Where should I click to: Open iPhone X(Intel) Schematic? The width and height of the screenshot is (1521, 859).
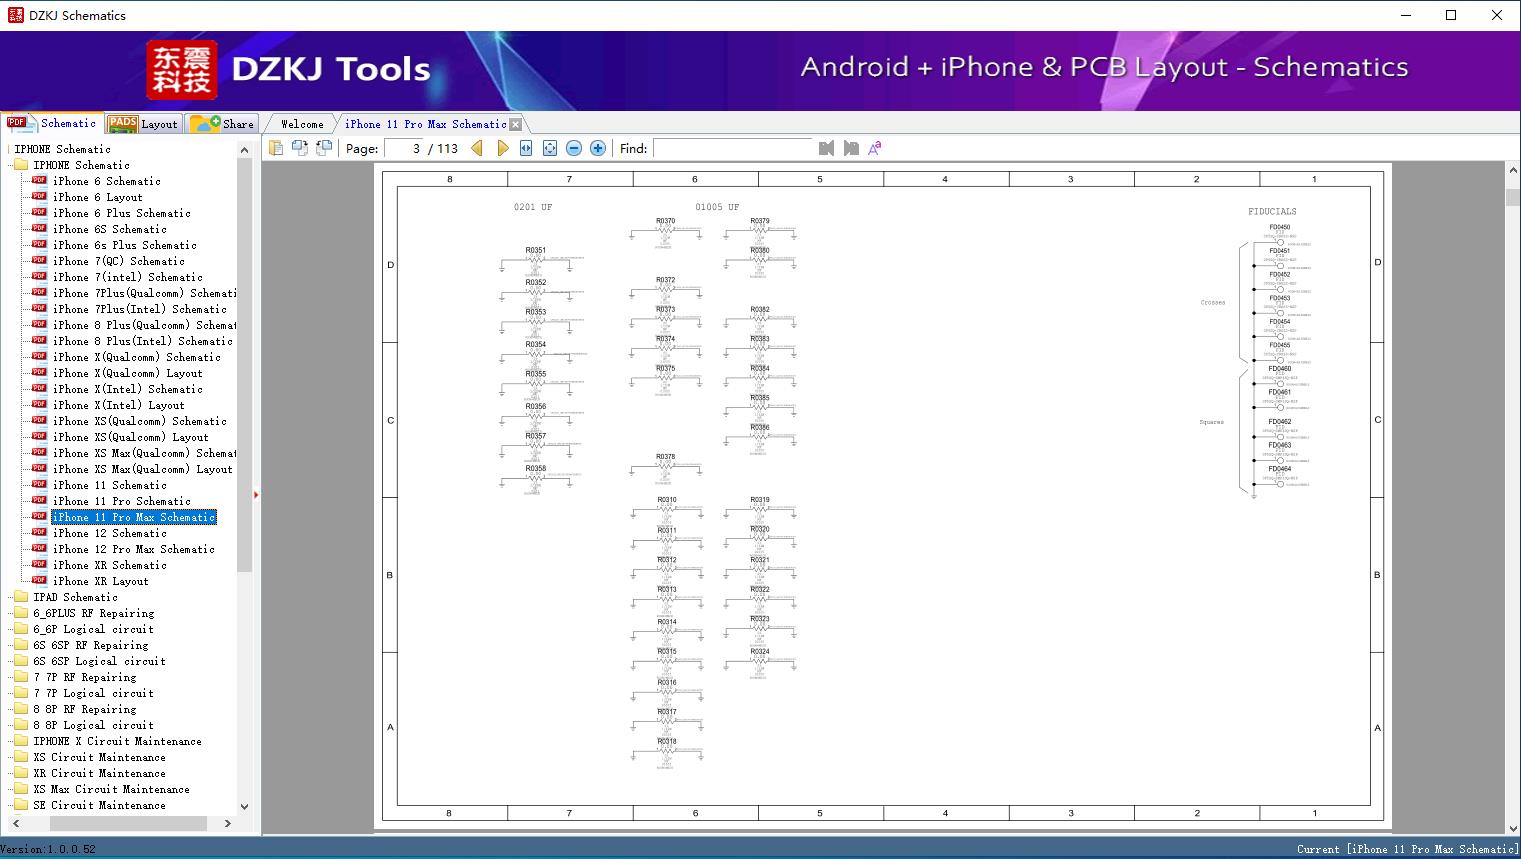(128, 389)
